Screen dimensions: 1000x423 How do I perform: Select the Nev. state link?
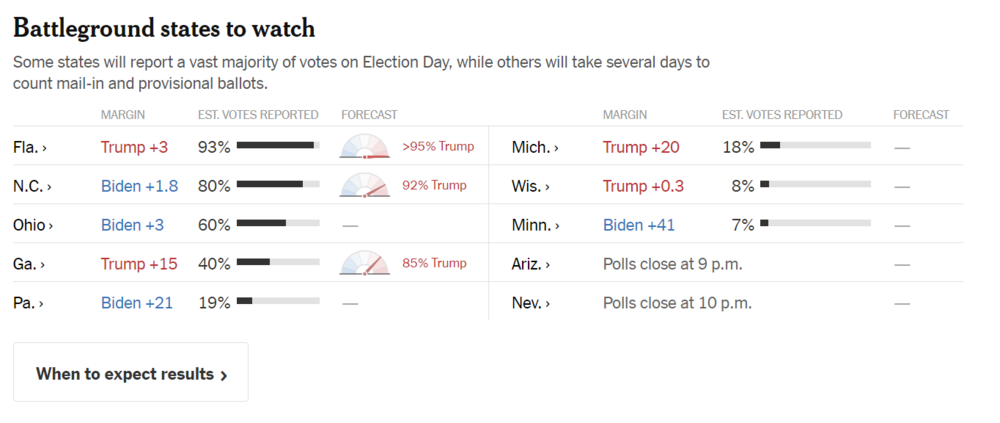click(x=531, y=303)
